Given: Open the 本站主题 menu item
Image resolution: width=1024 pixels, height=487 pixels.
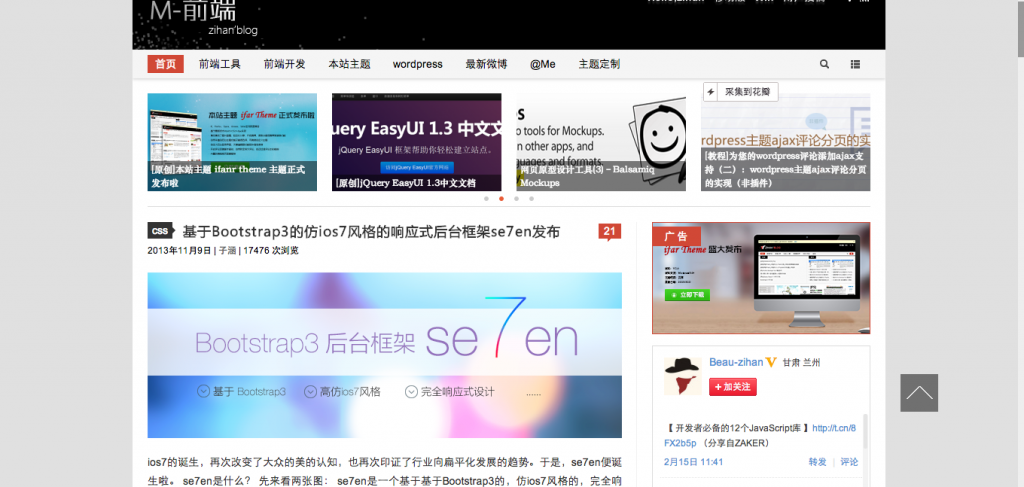Looking at the screenshot, I should point(349,64).
